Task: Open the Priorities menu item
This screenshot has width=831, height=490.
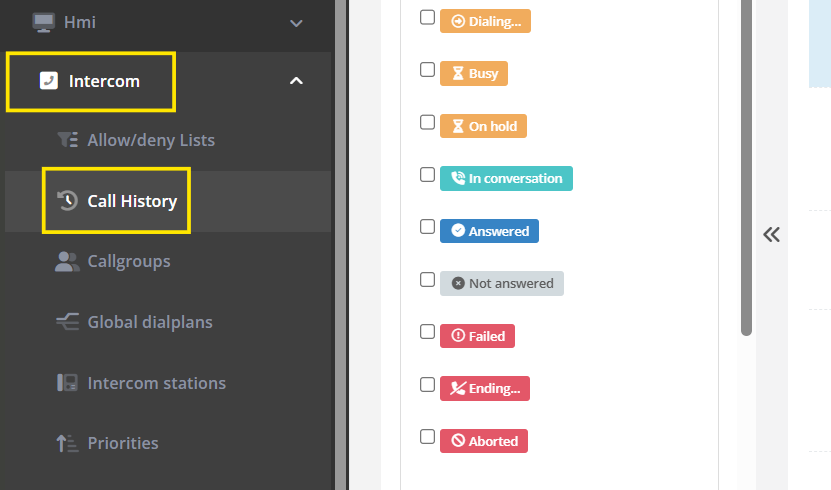Action: click(x=123, y=443)
